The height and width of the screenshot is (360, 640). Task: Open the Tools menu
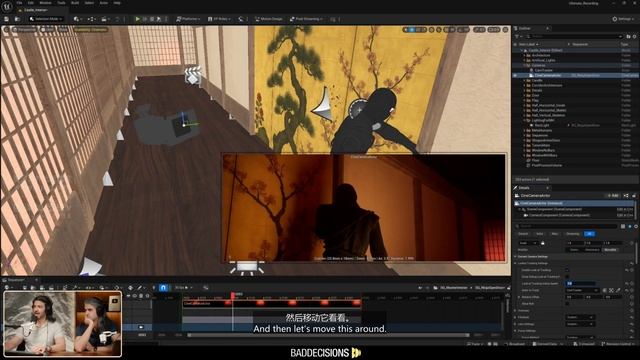pos(61,3)
